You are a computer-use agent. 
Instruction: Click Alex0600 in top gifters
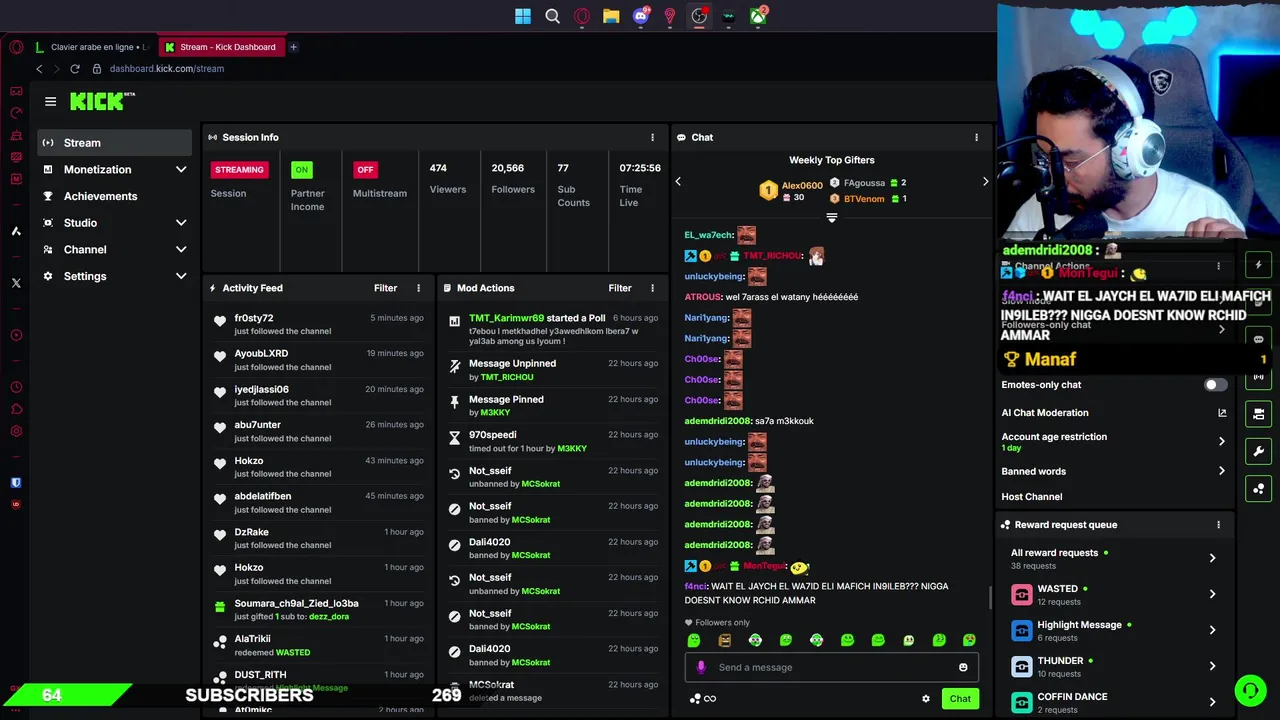pyautogui.click(x=802, y=185)
